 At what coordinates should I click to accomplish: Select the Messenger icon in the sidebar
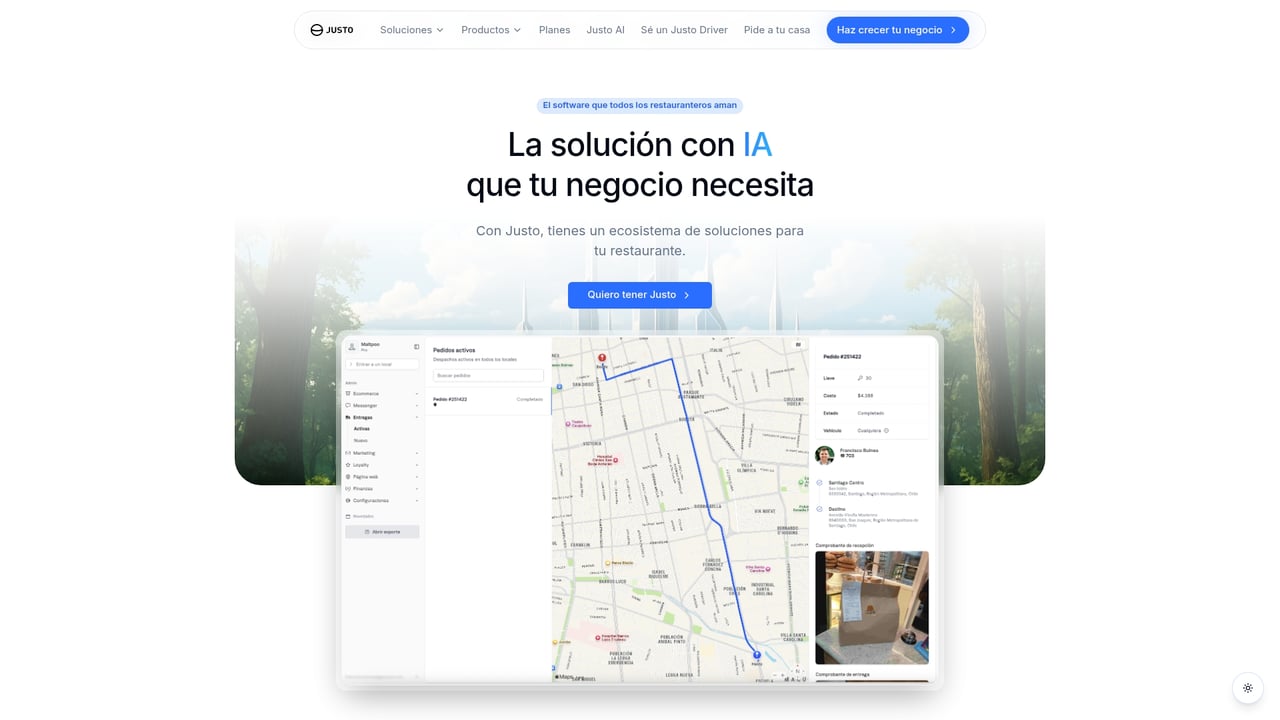[x=347, y=405]
